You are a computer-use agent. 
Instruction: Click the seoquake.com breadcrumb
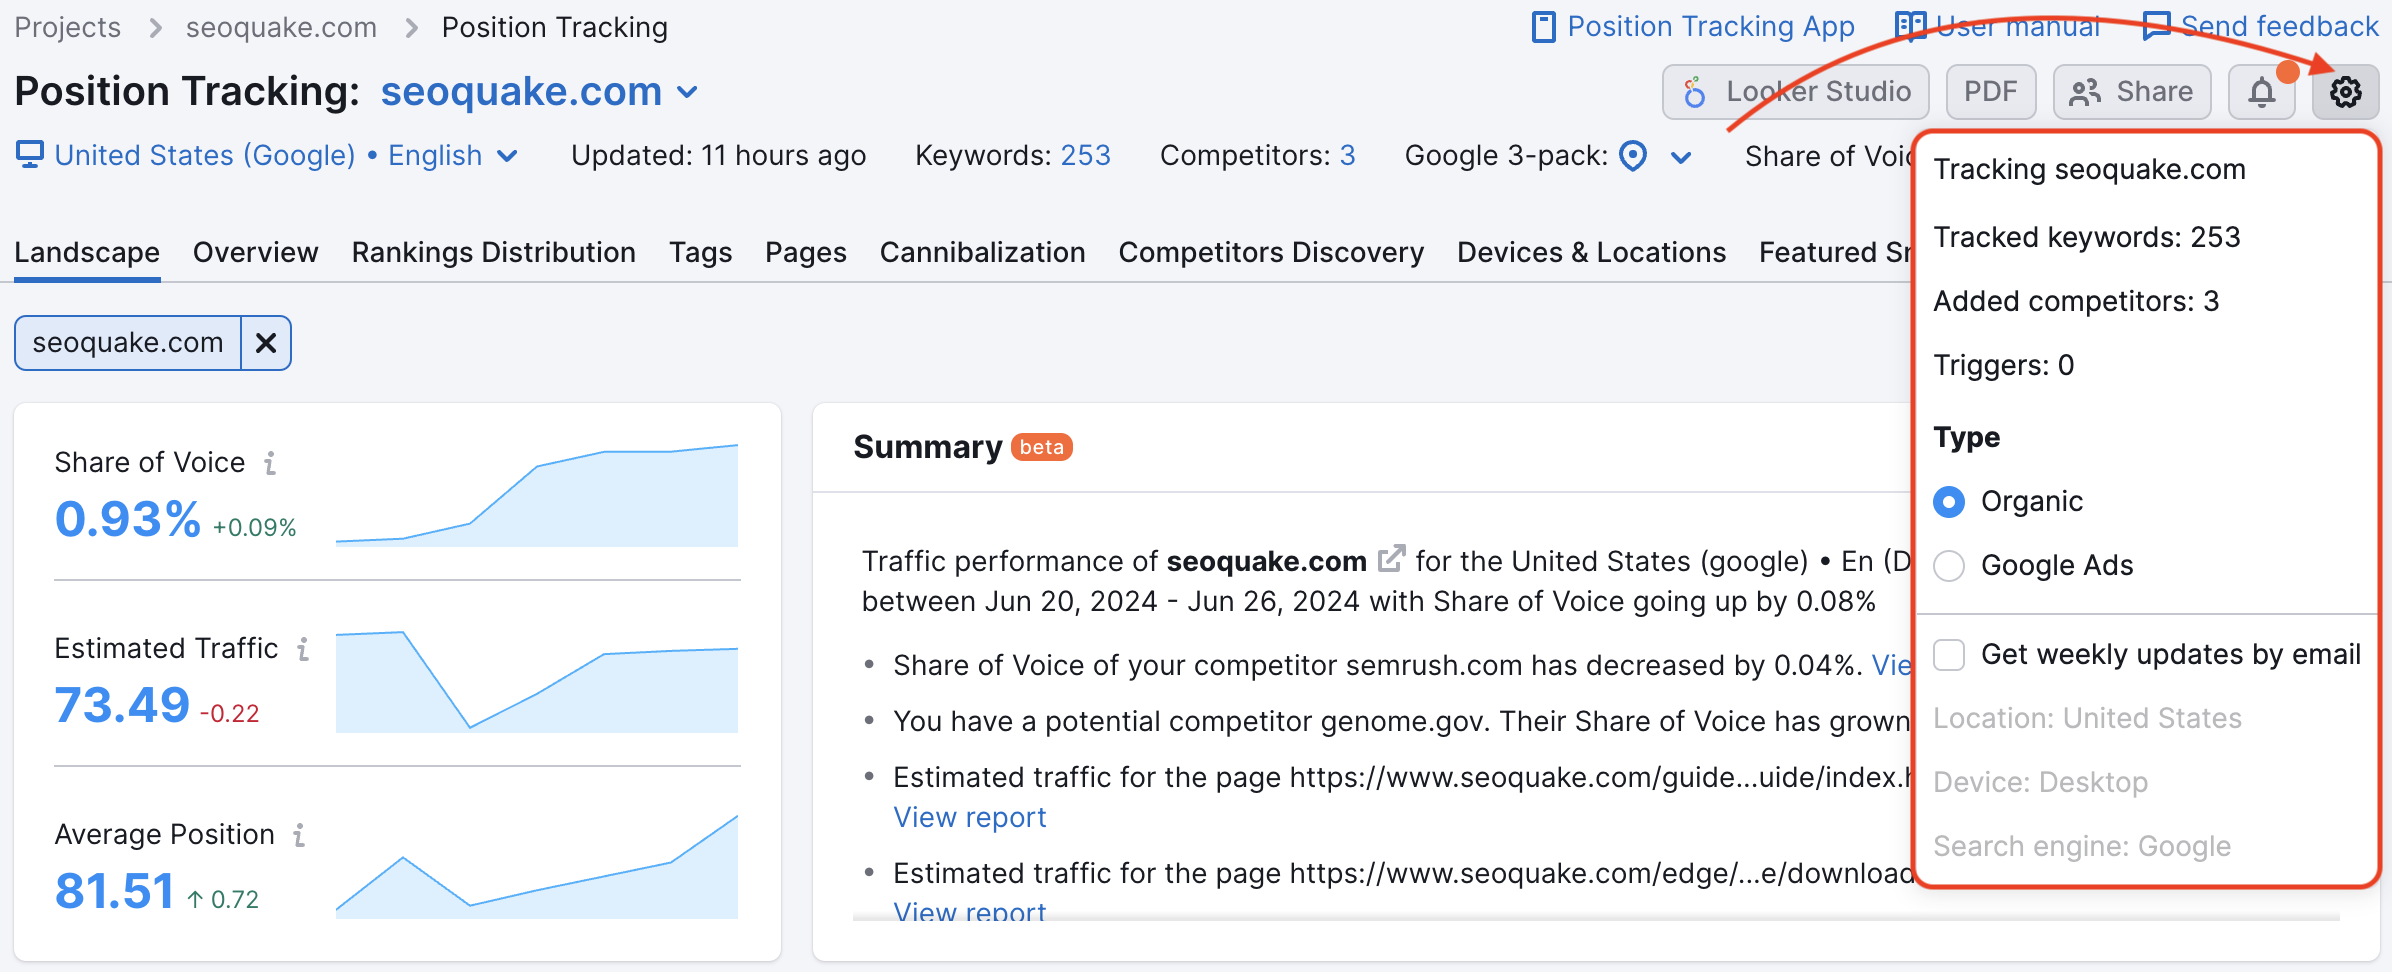point(282,27)
